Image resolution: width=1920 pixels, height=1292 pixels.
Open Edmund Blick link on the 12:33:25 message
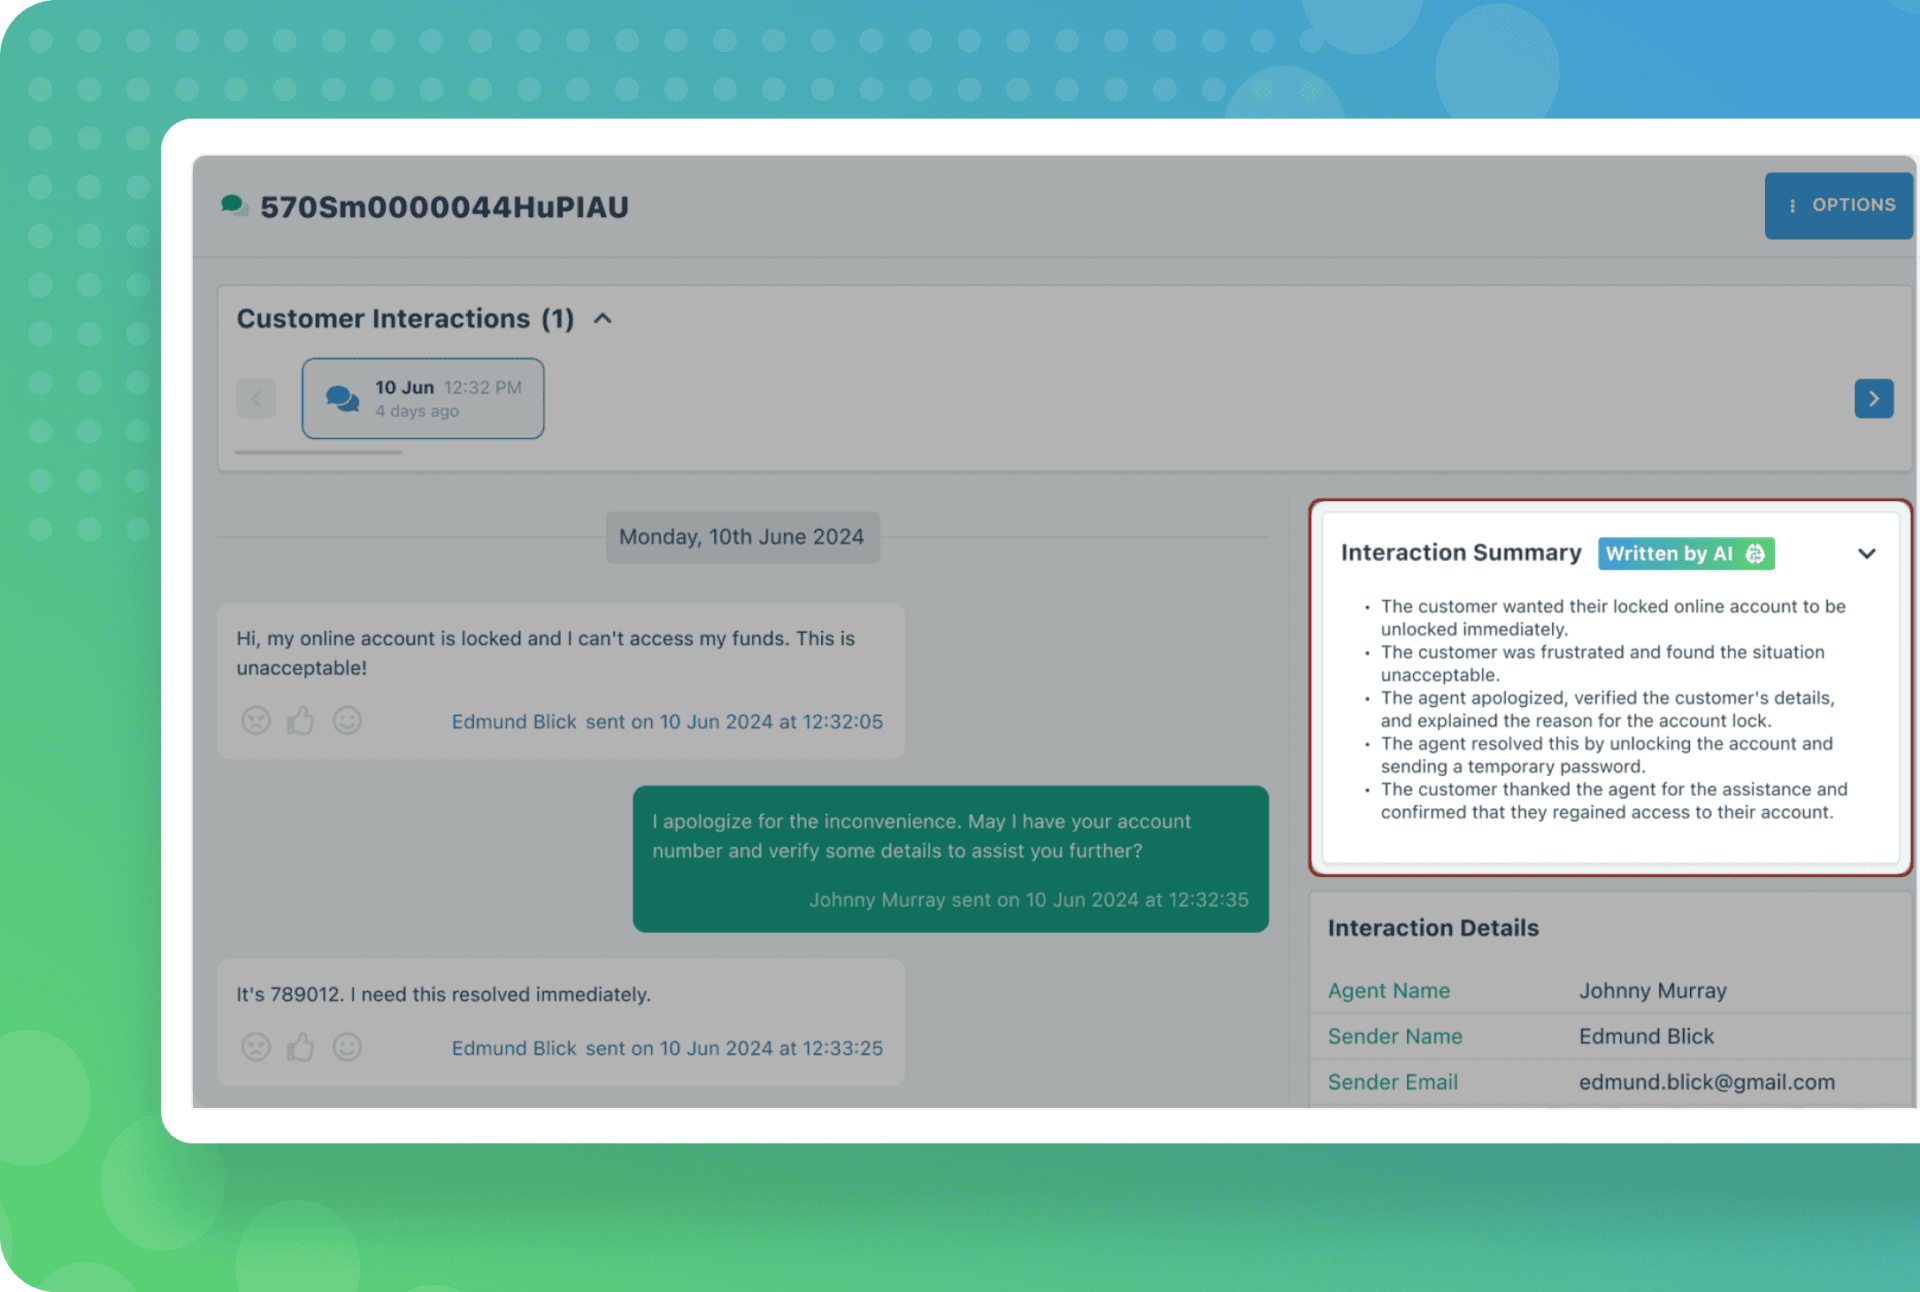514,1048
